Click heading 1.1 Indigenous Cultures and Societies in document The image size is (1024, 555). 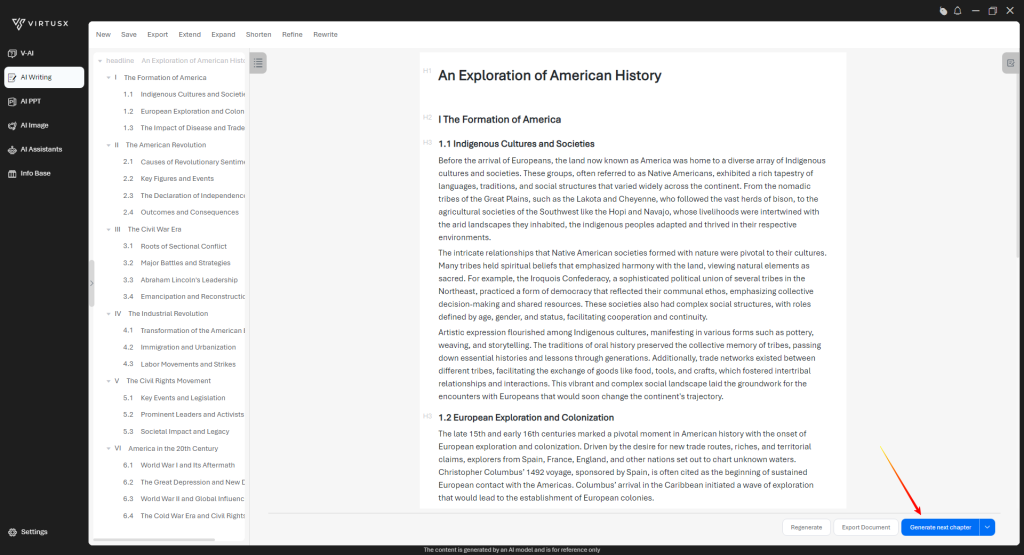[516, 144]
